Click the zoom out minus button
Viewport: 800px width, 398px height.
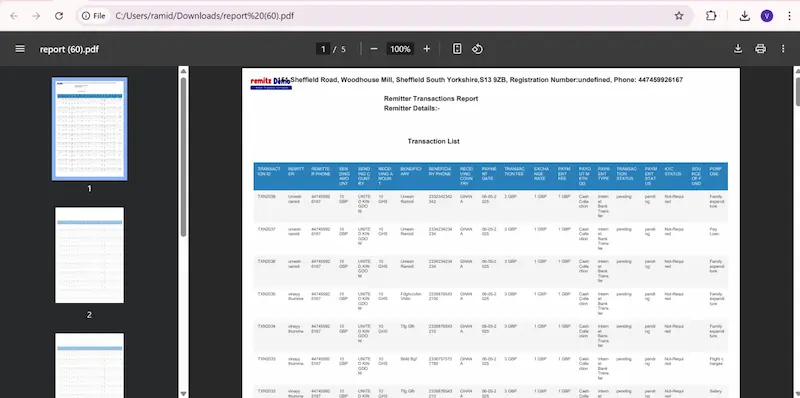coord(374,49)
